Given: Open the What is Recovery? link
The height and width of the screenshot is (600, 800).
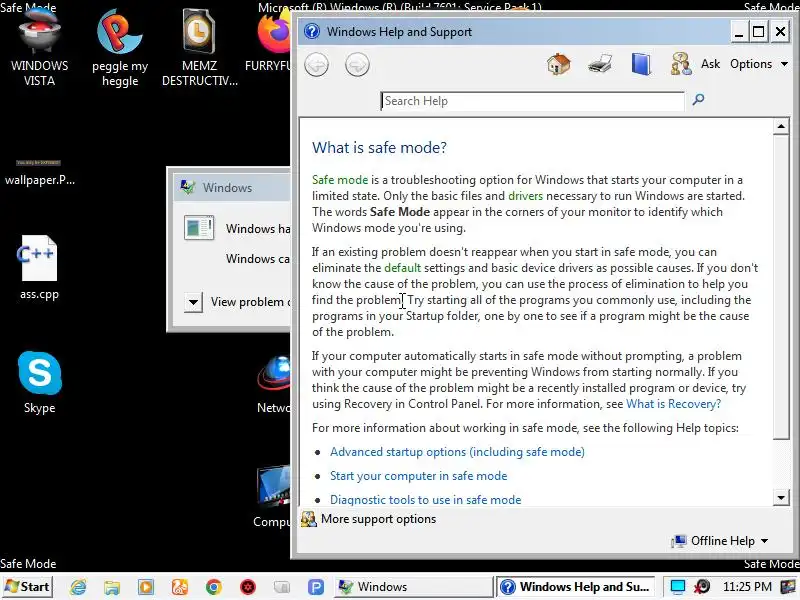Looking at the screenshot, I should 673,404.
